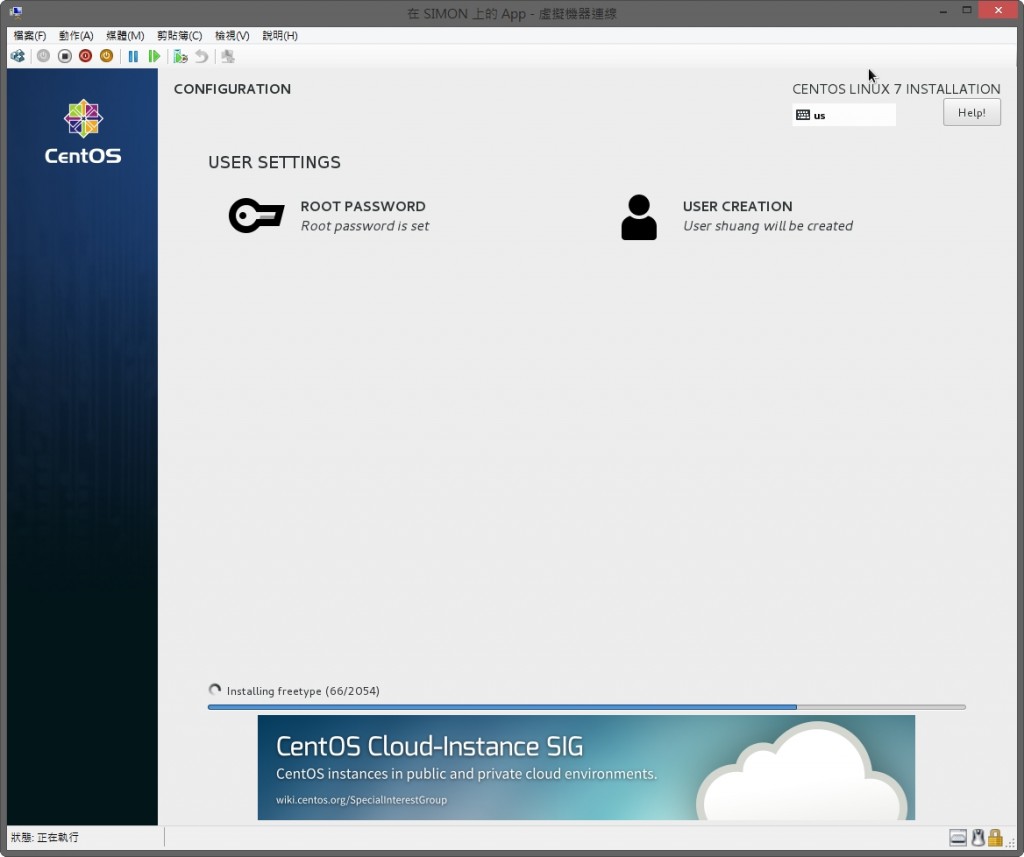Click wiki.centos.org/SpecialInterestGroup text in banner
Viewport: 1024px width, 857px height.
tap(361, 800)
